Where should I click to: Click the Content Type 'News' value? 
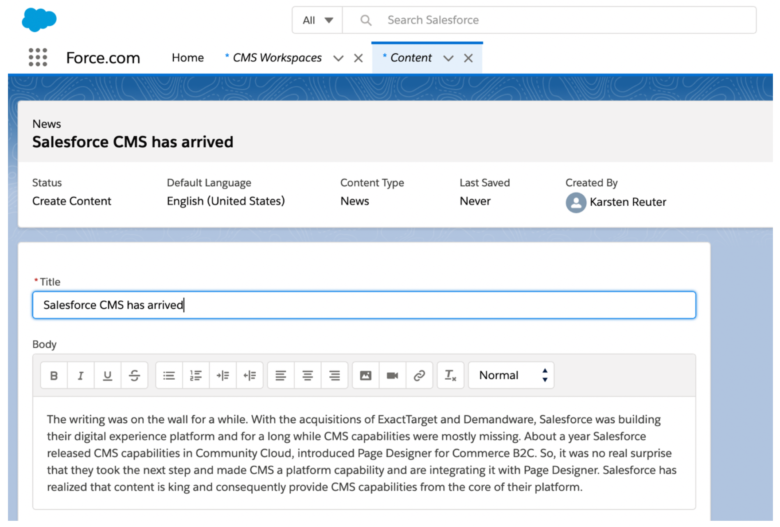click(355, 201)
